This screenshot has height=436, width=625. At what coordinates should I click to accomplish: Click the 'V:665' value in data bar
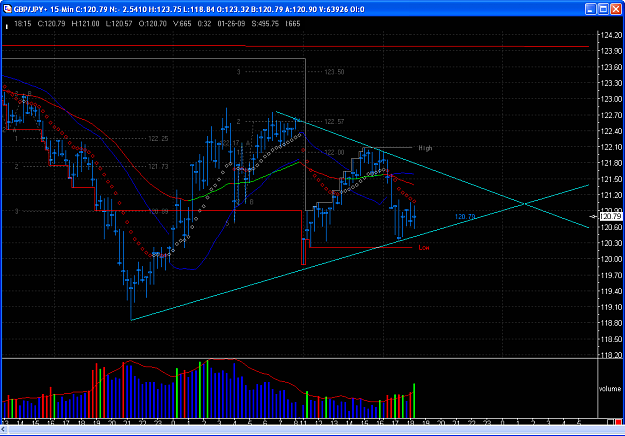pyautogui.click(x=182, y=24)
